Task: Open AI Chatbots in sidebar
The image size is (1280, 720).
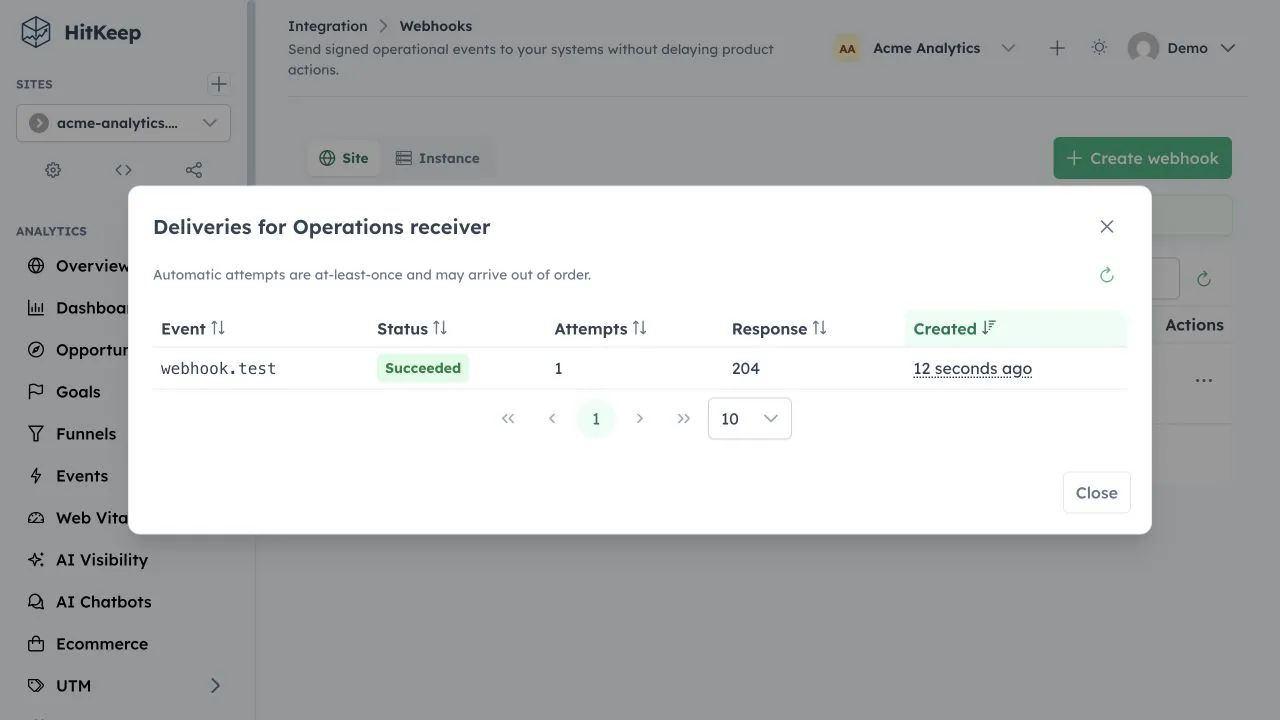Action: pos(104,602)
